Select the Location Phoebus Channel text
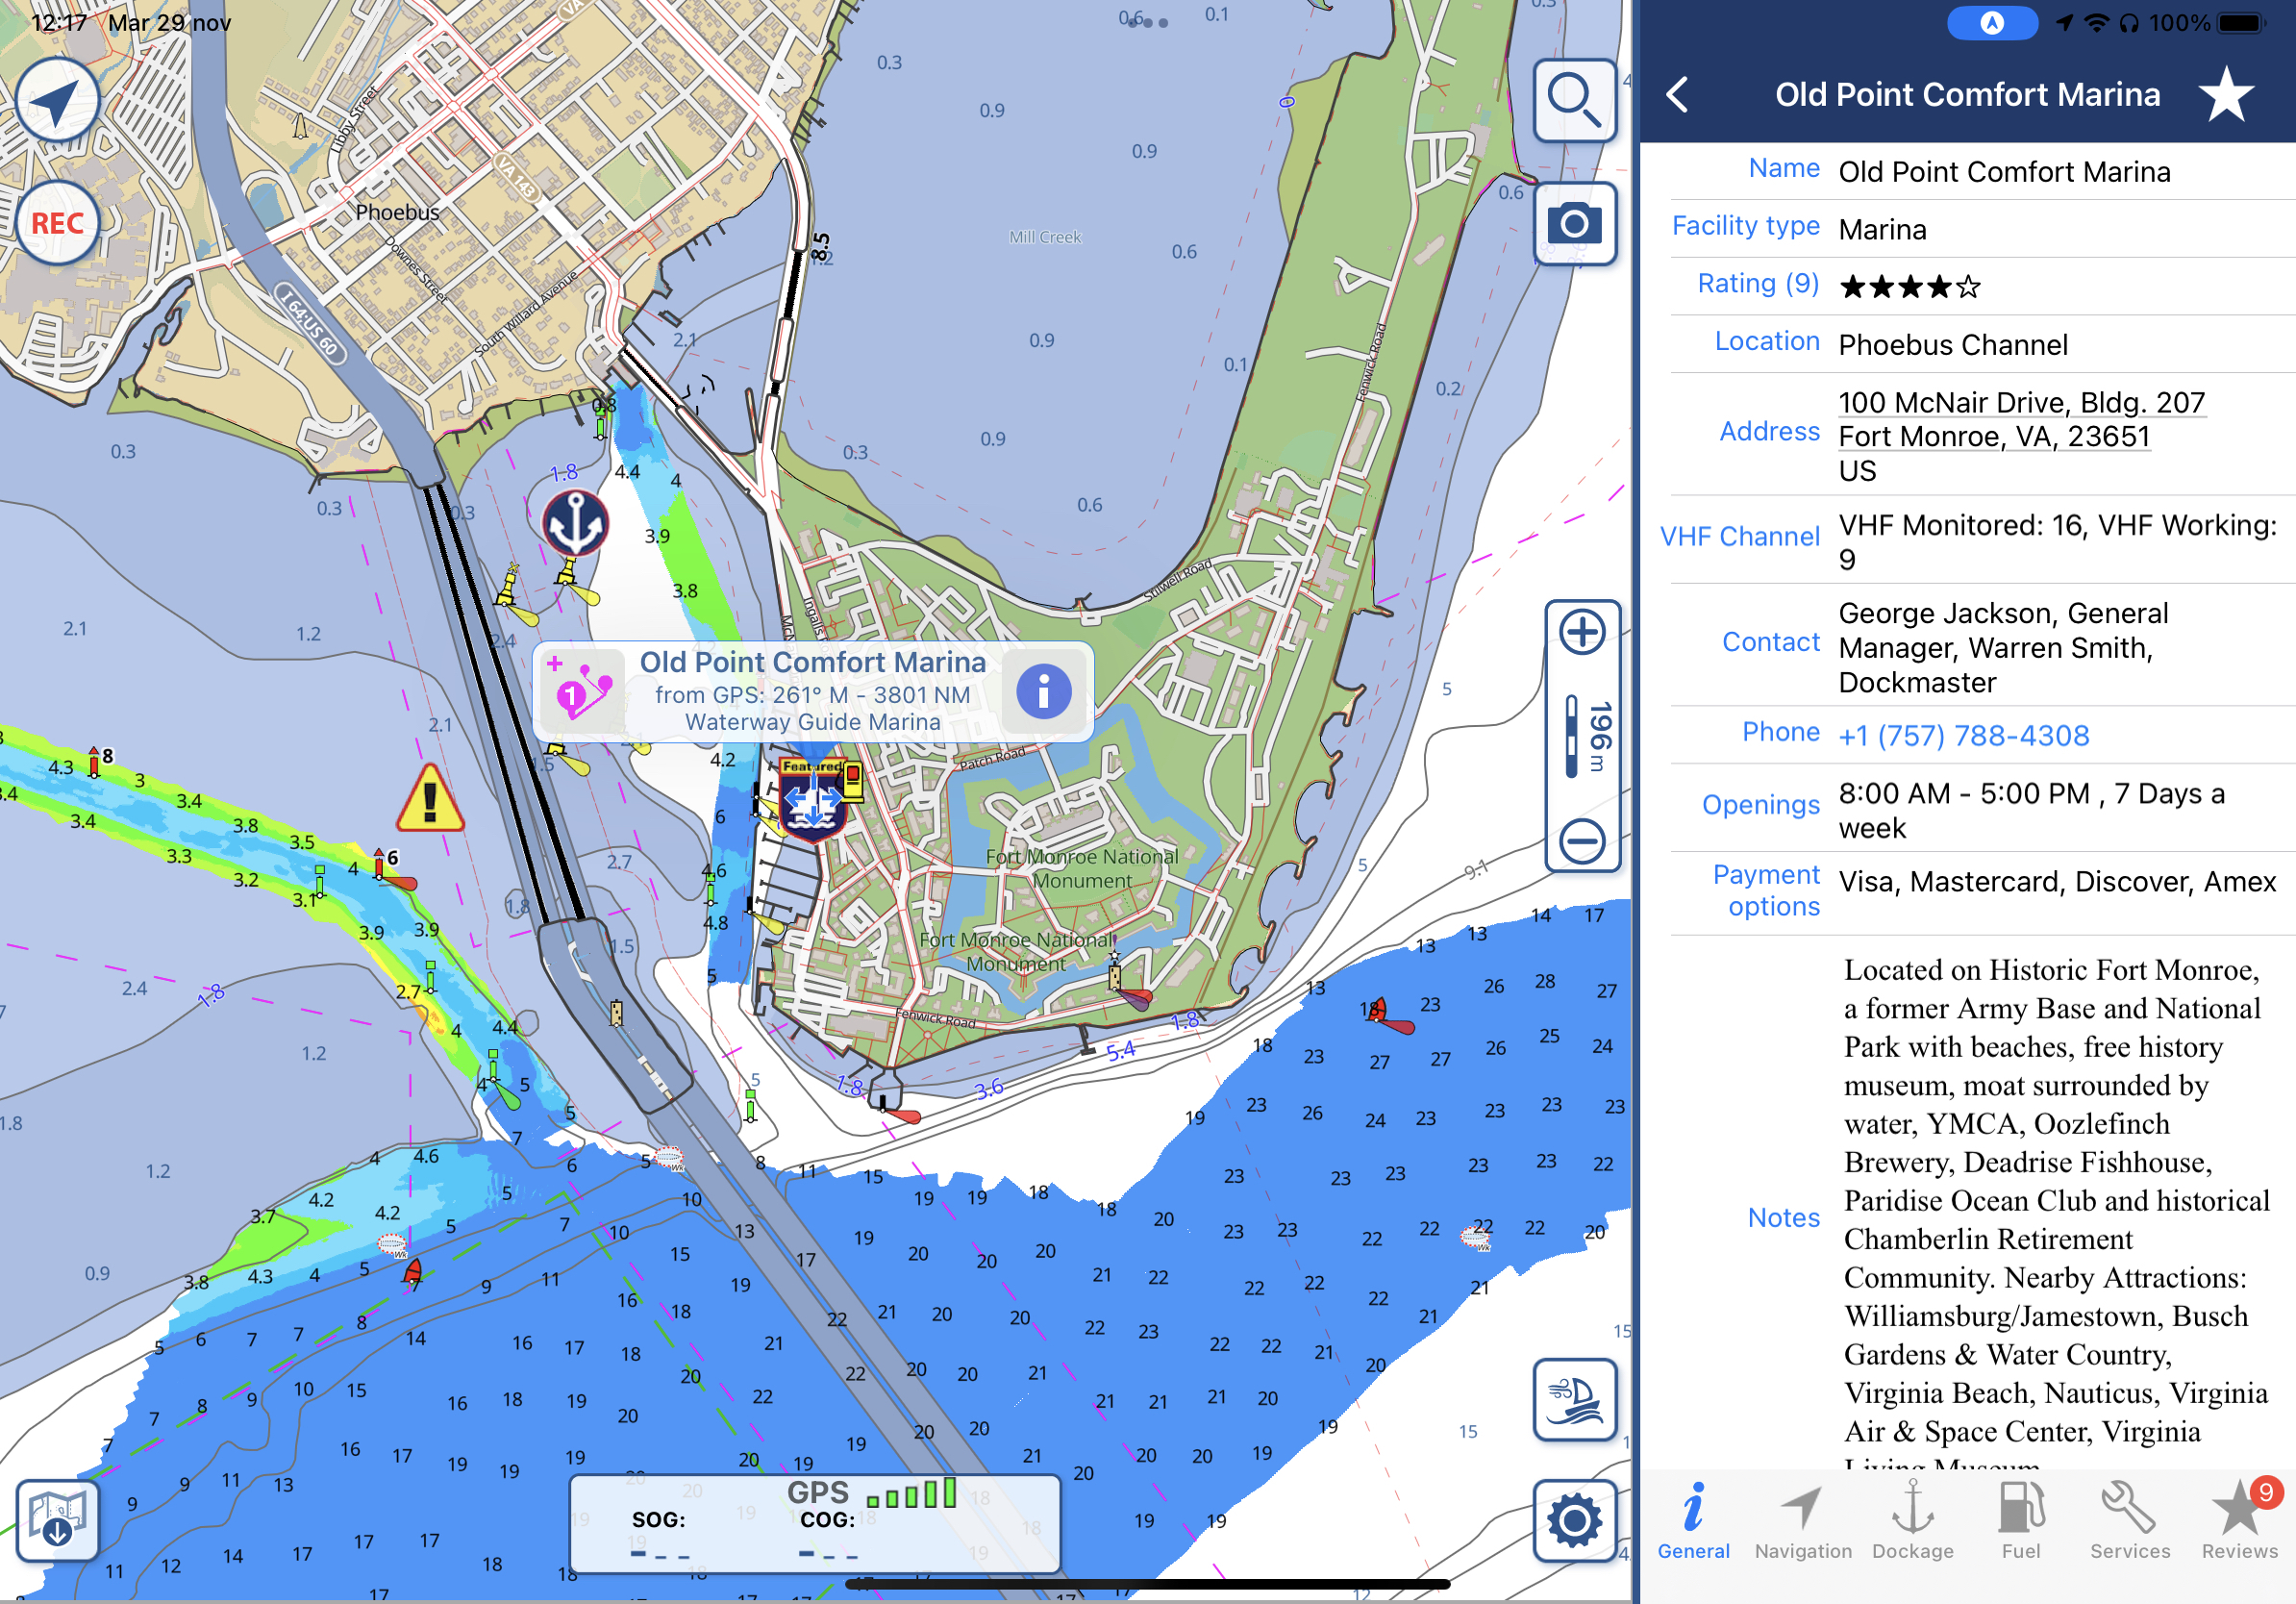The width and height of the screenshot is (2296, 1604). tap(1952, 345)
